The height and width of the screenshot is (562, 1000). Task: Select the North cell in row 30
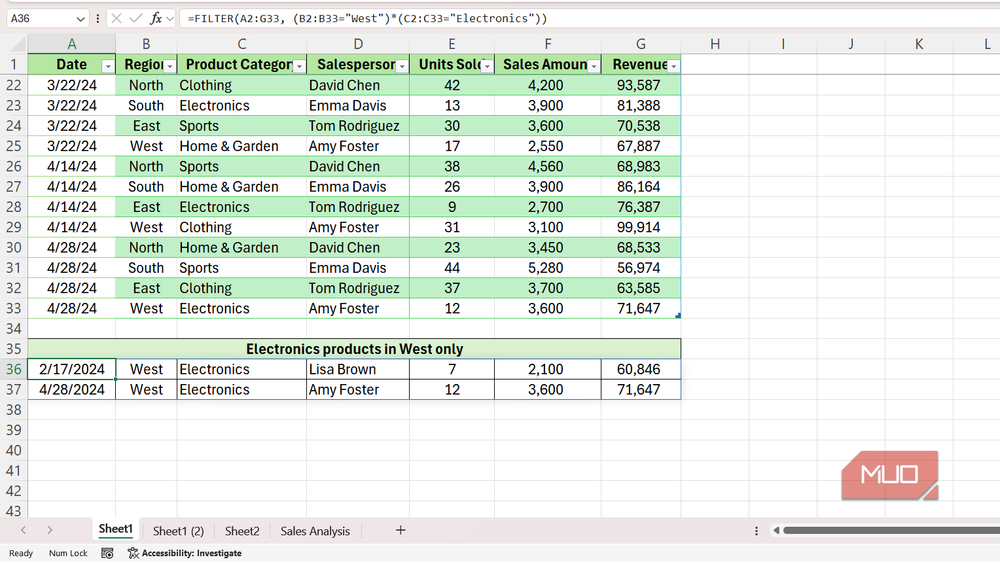(146, 248)
